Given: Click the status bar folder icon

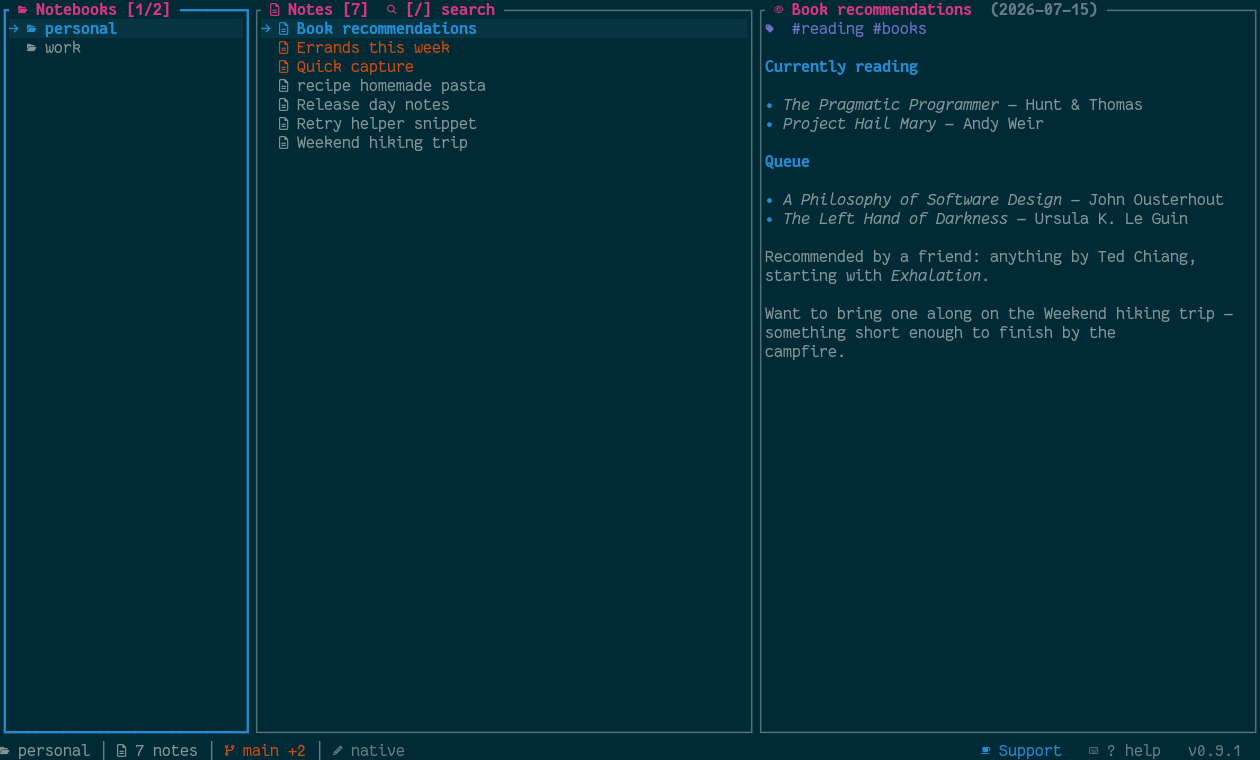Looking at the screenshot, I should point(5,750).
